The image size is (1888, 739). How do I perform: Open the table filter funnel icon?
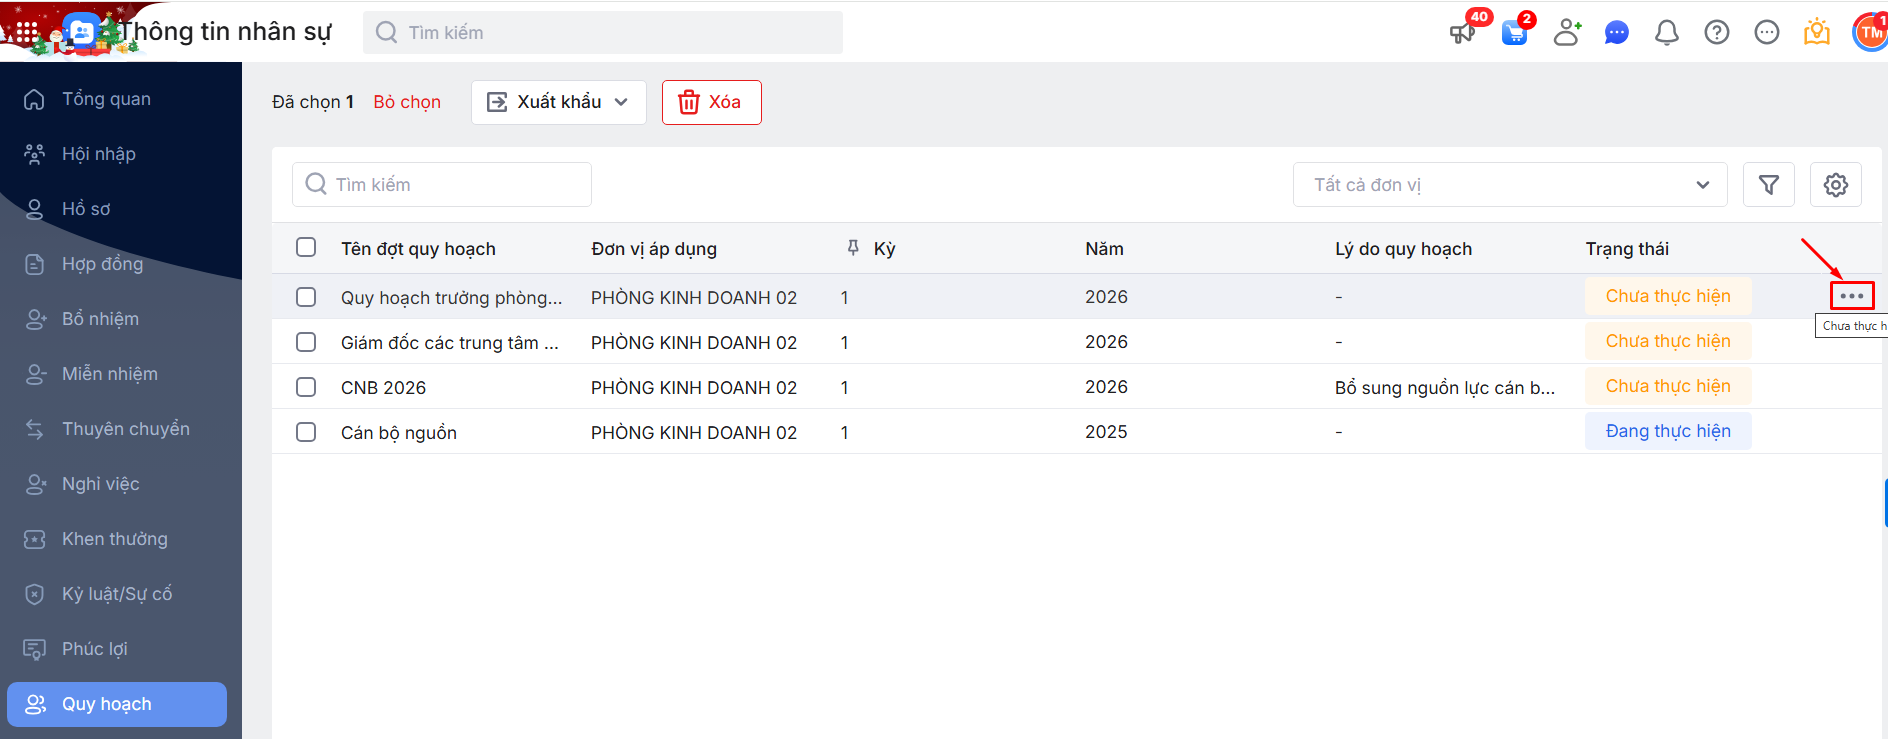click(x=1768, y=185)
